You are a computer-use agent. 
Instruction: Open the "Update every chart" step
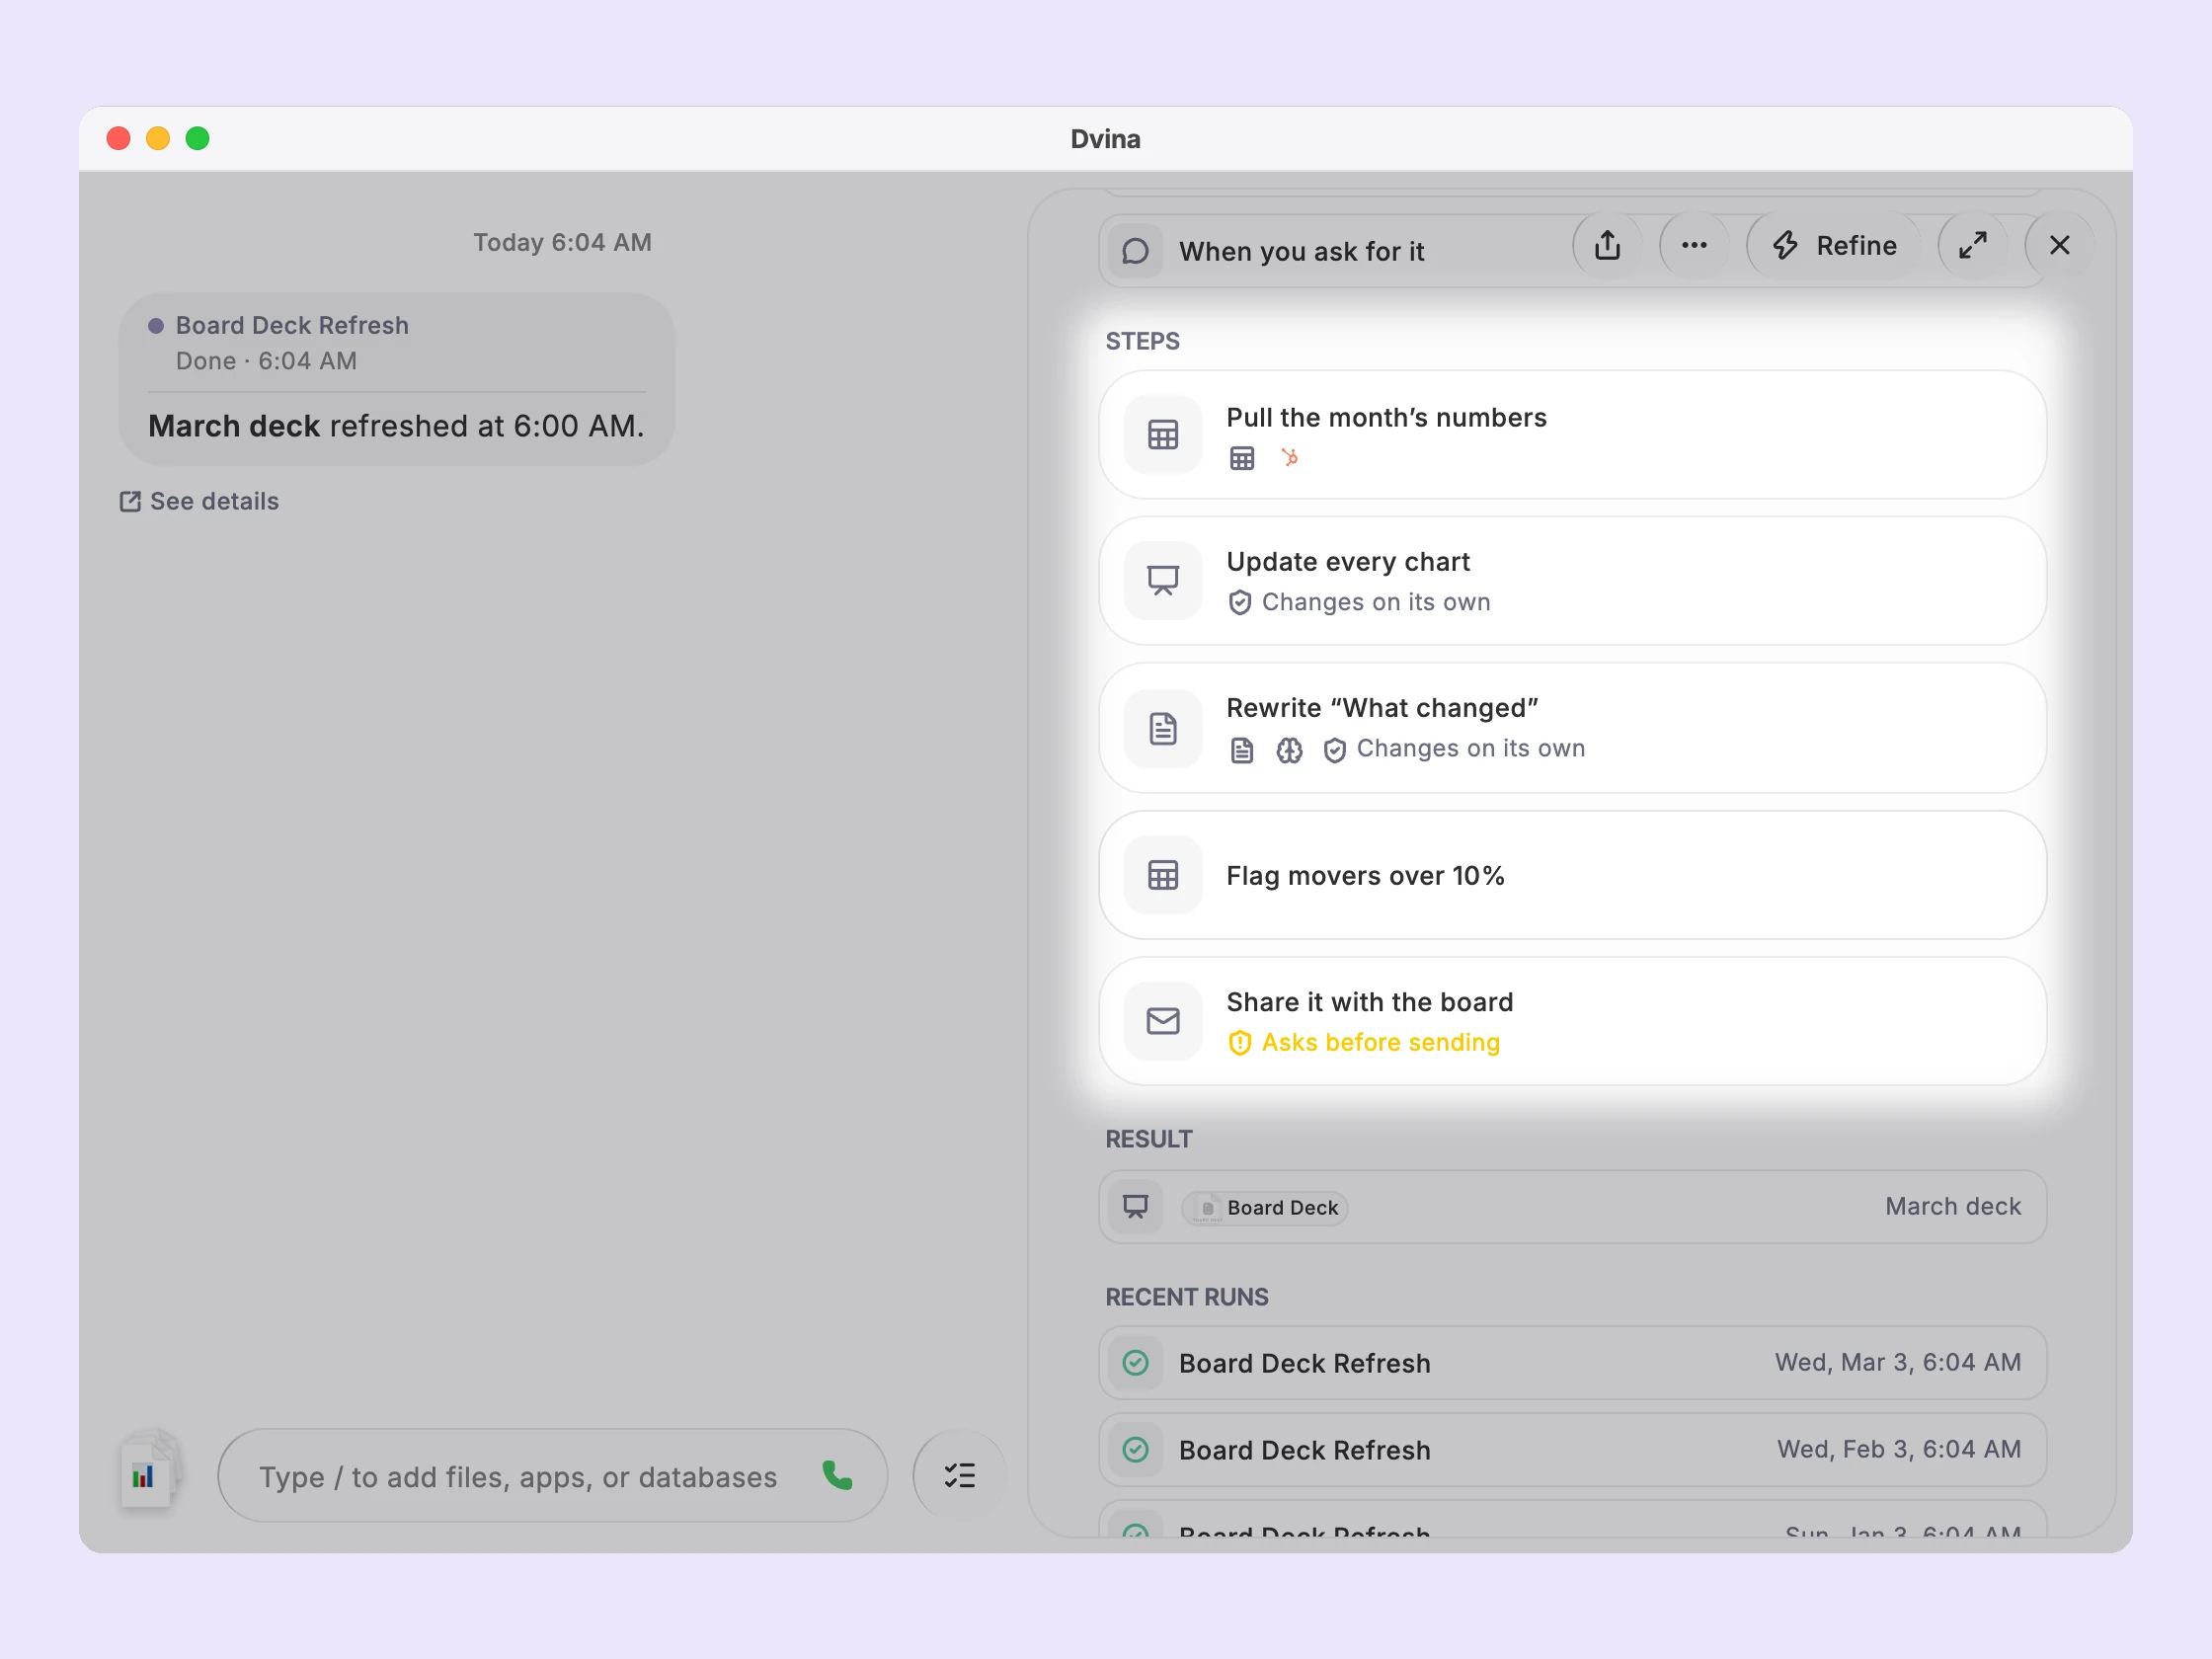click(x=1572, y=581)
